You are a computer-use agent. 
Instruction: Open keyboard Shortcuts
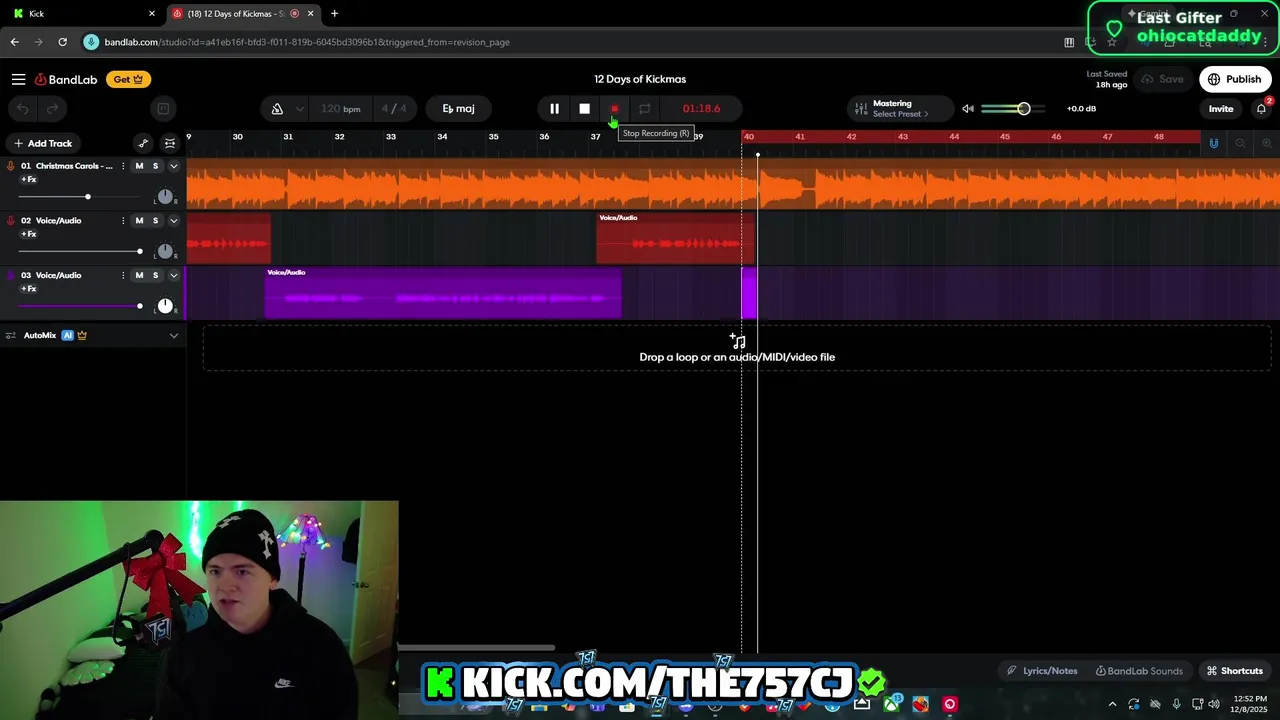point(1235,671)
